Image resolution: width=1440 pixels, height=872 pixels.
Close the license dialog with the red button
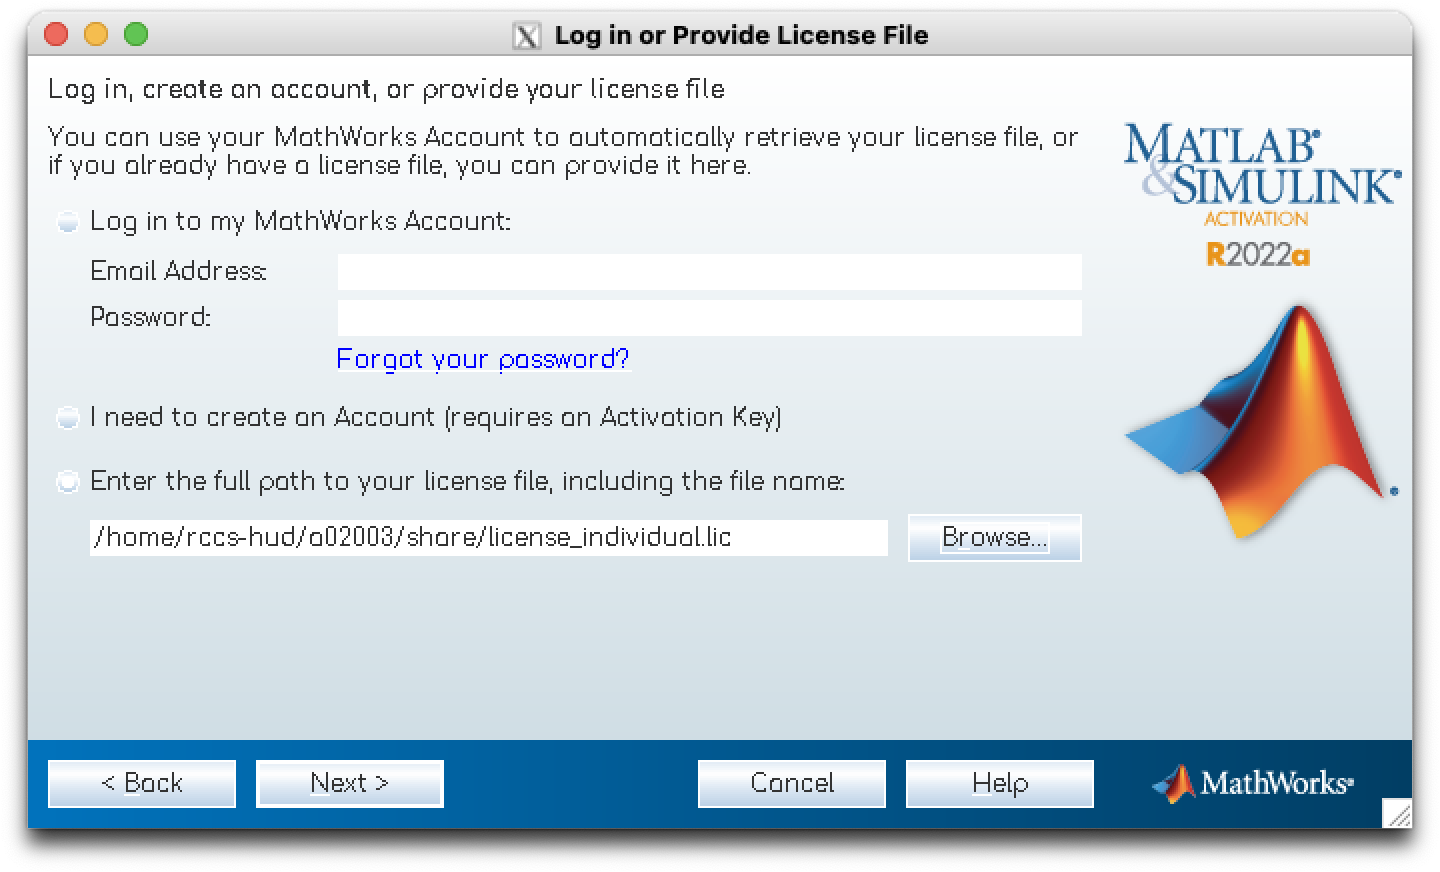click(57, 35)
